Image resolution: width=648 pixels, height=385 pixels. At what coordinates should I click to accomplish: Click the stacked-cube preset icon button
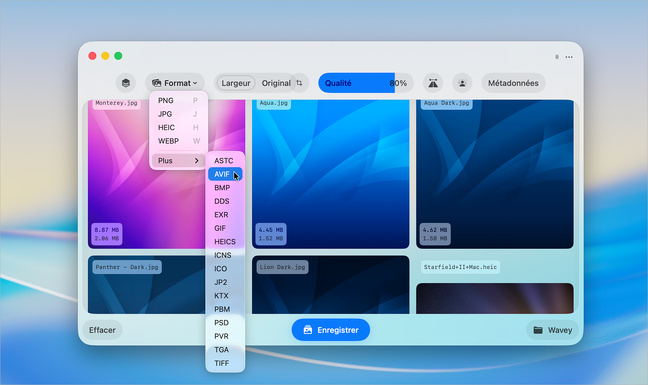point(126,83)
